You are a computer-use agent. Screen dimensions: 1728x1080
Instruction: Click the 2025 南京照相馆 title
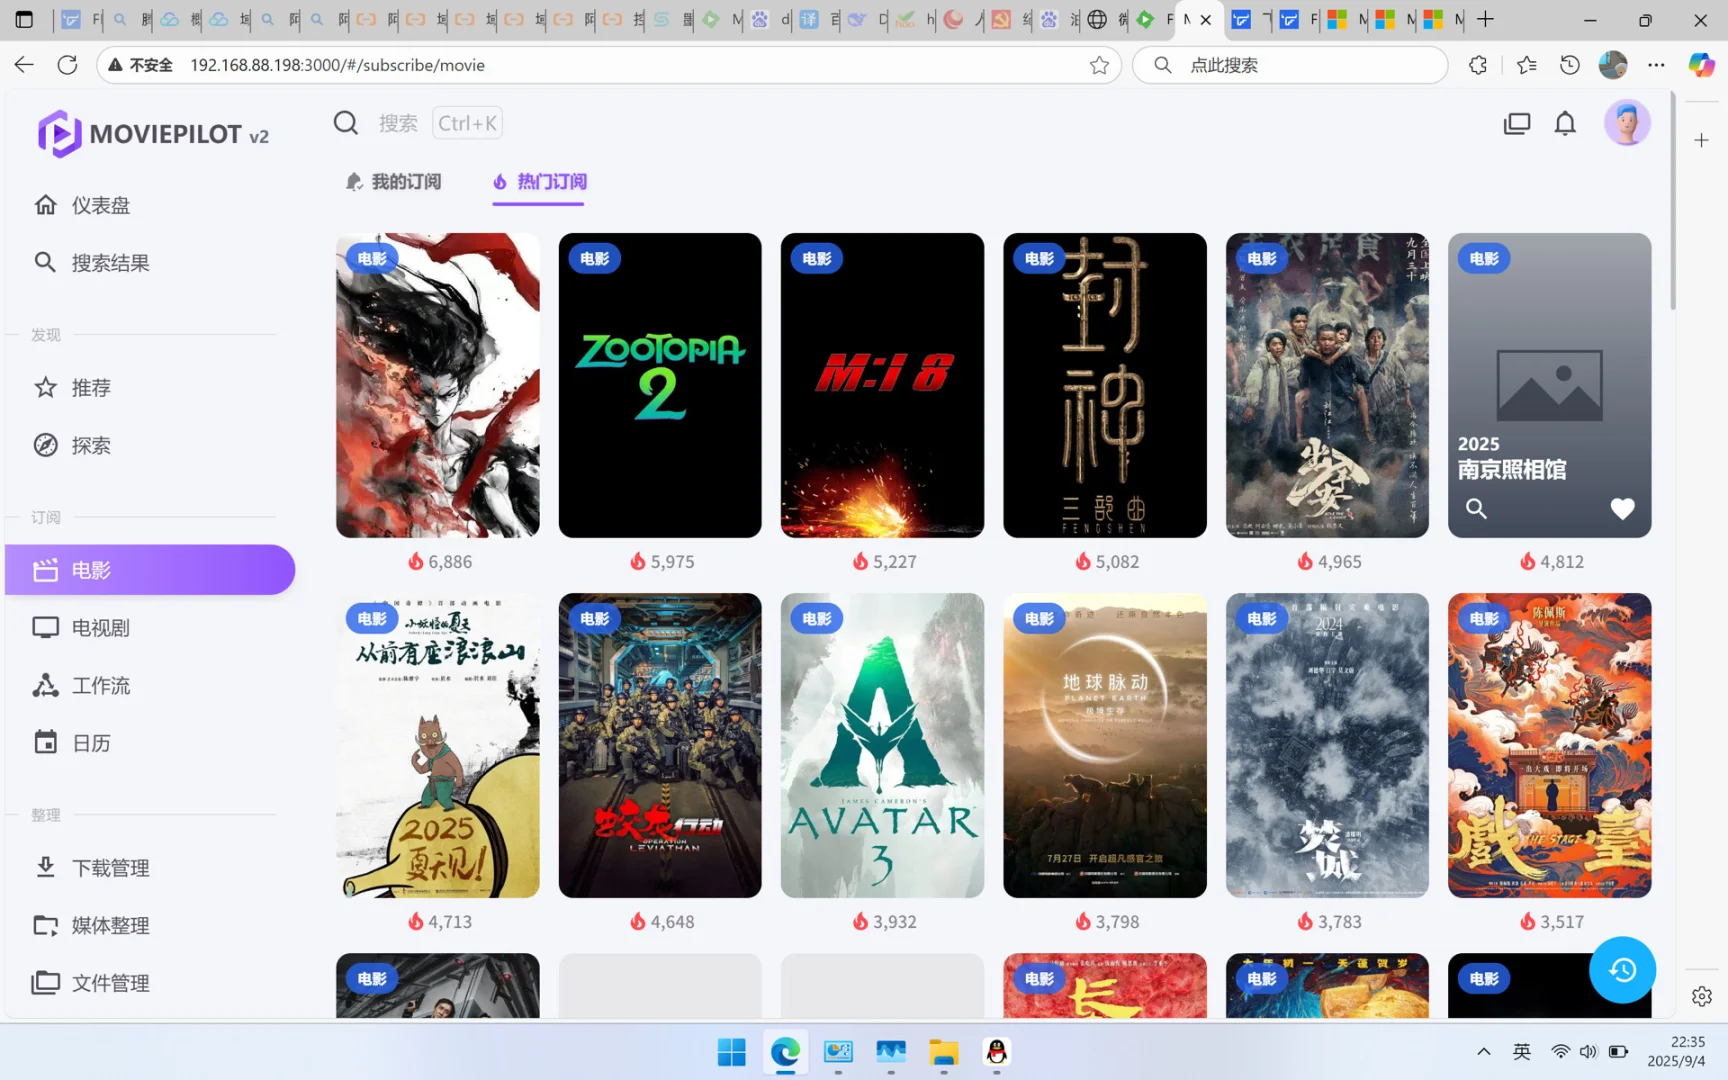[1512, 457]
